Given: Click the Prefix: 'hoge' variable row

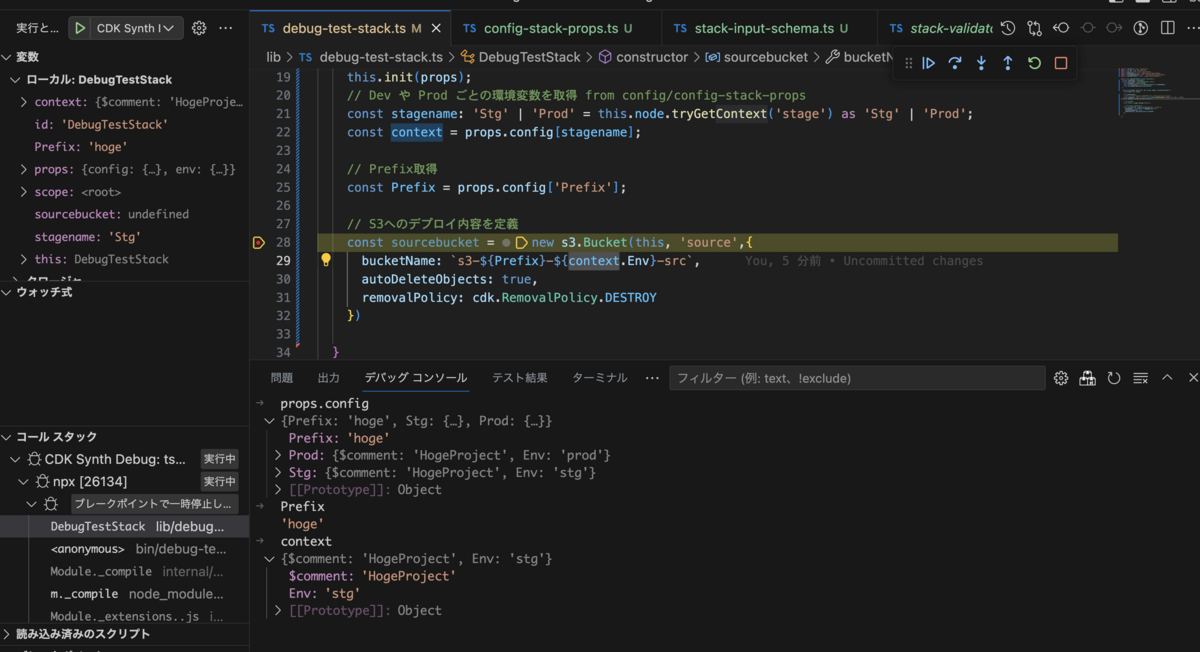Looking at the screenshot, I should pos(125,147).
